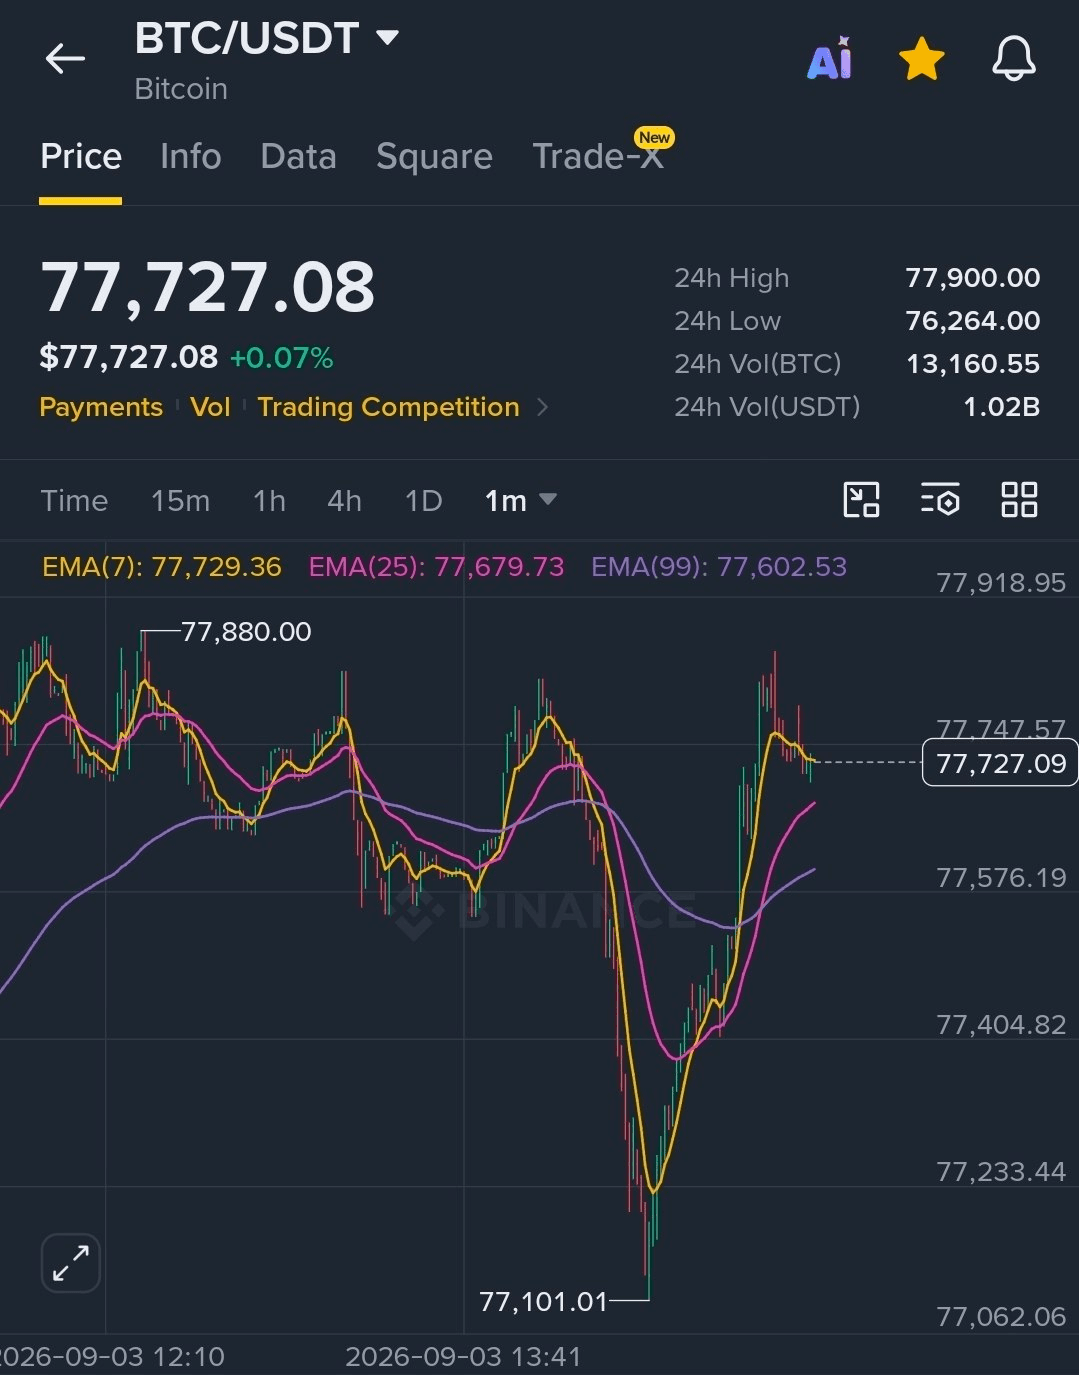Switch to the Square tab

point(434,157)
